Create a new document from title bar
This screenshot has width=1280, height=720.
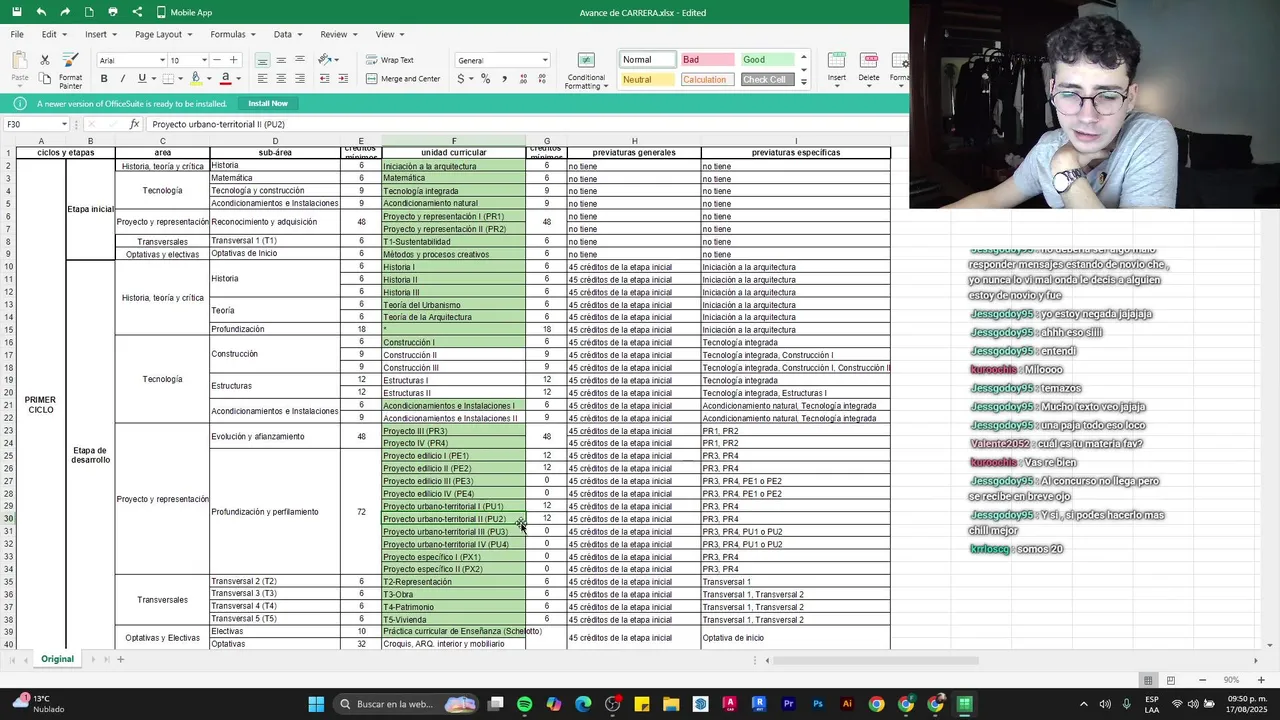pos(89,12)
